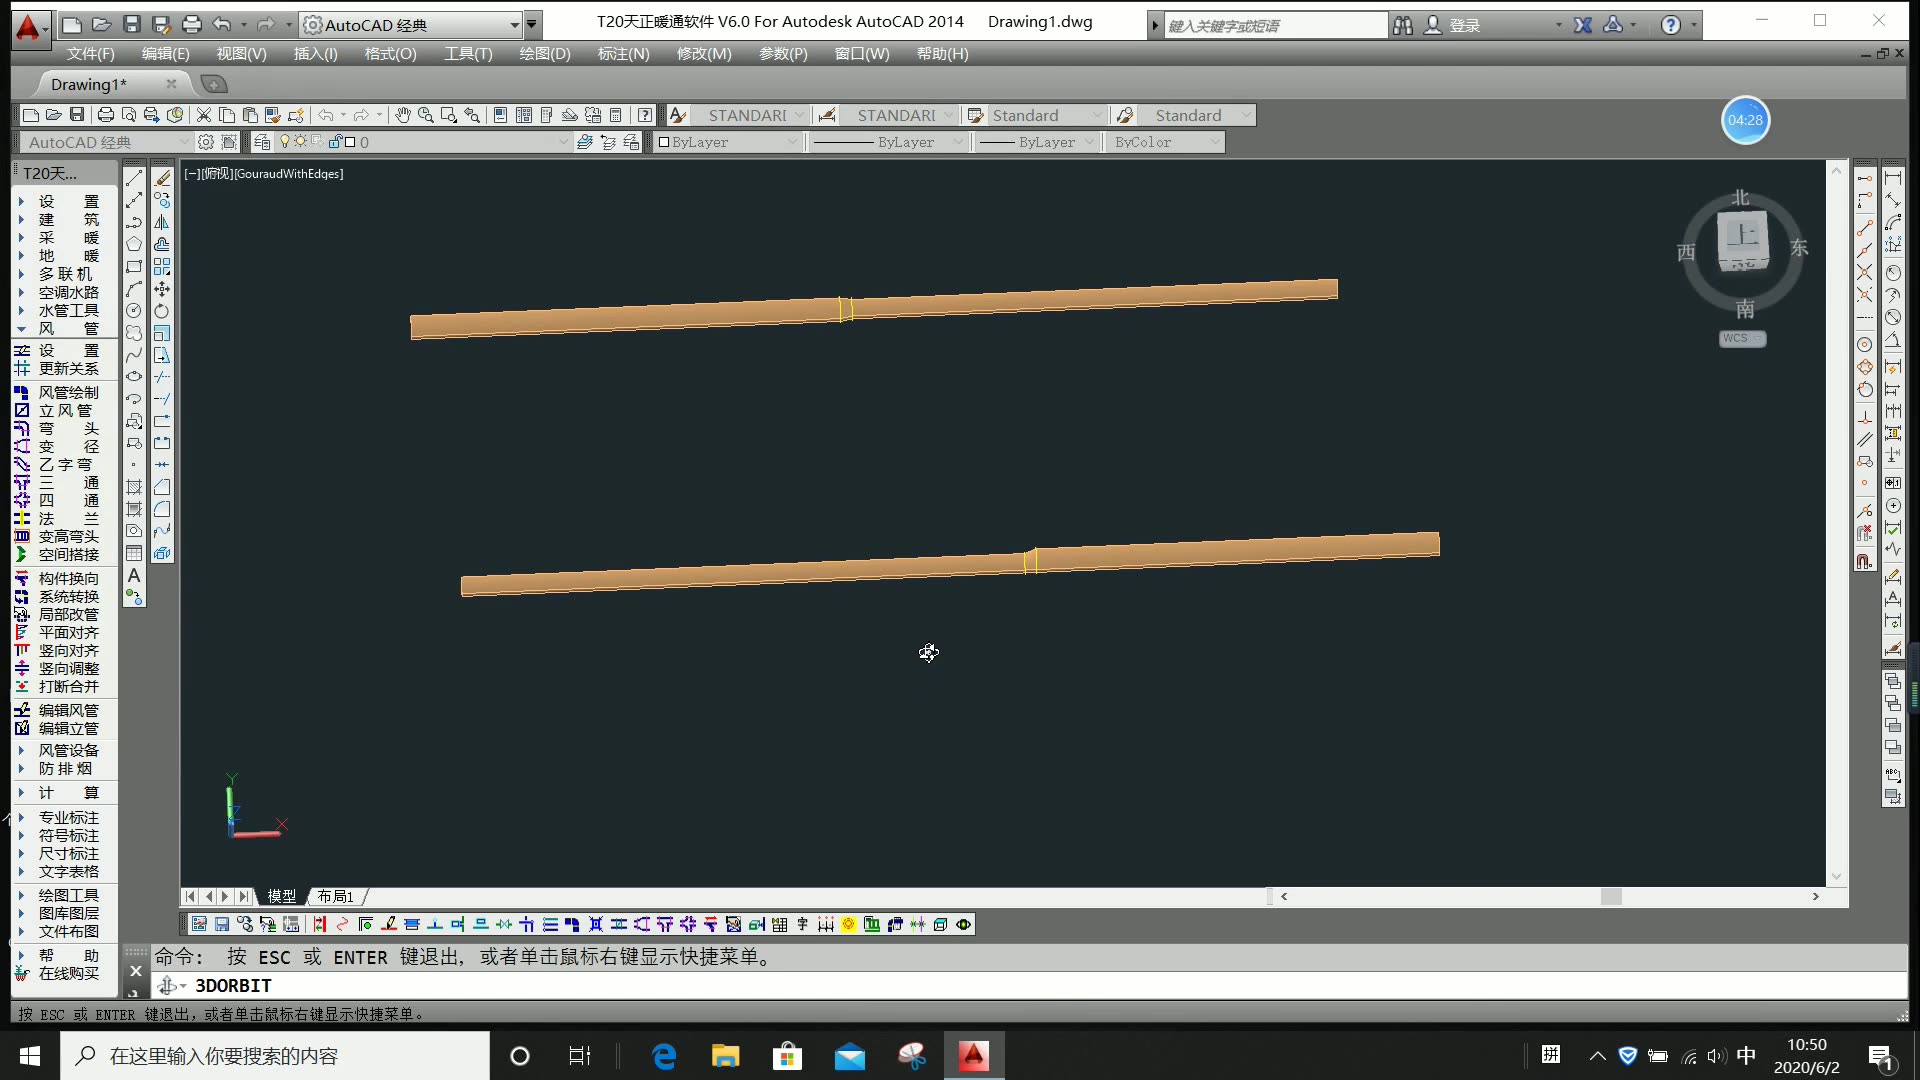Switch to the 布局1 layout tab
The height and width of the screenshot is (1080, 1920).
coord(336,897)
